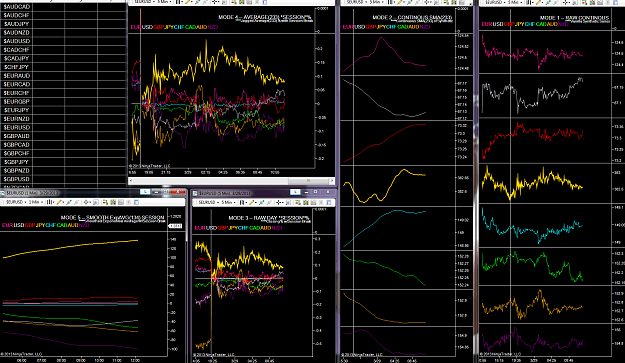Image resolution: width=625 pixels, height=363 pixels.
Task: Click zoom in icon on Mode 5 chart toolbar
Action: (69, 202)
